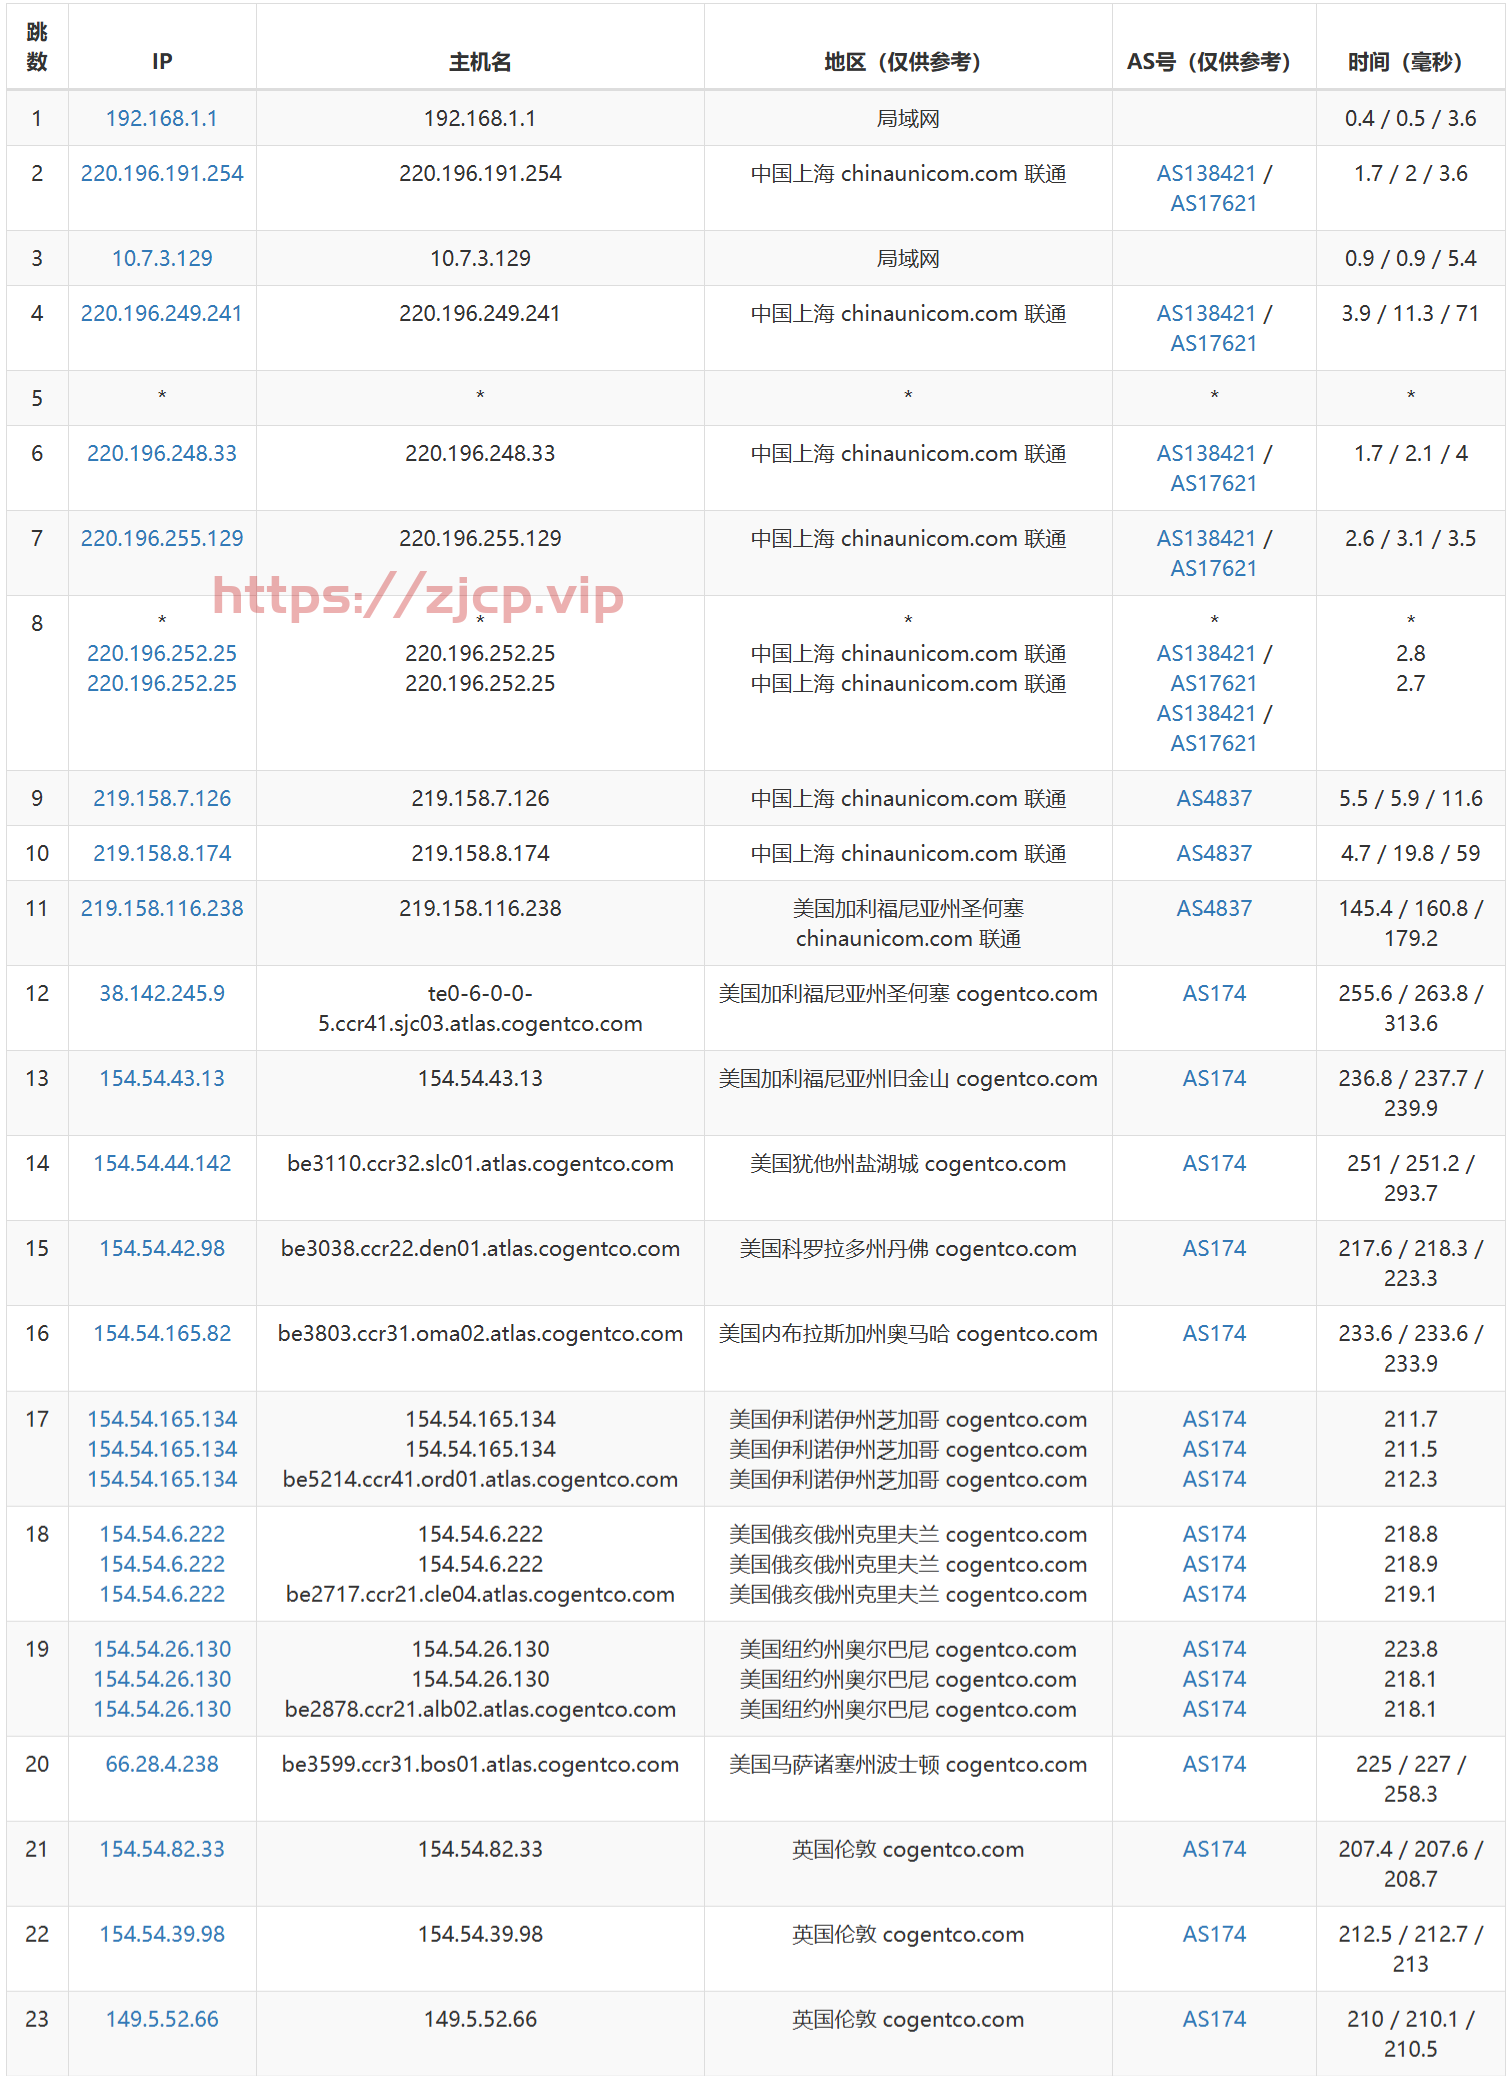Click AS174 link in hop 23 row
Image resolution: width=1506 pixels, height=2076 pixels.
coord(1214,2019)
